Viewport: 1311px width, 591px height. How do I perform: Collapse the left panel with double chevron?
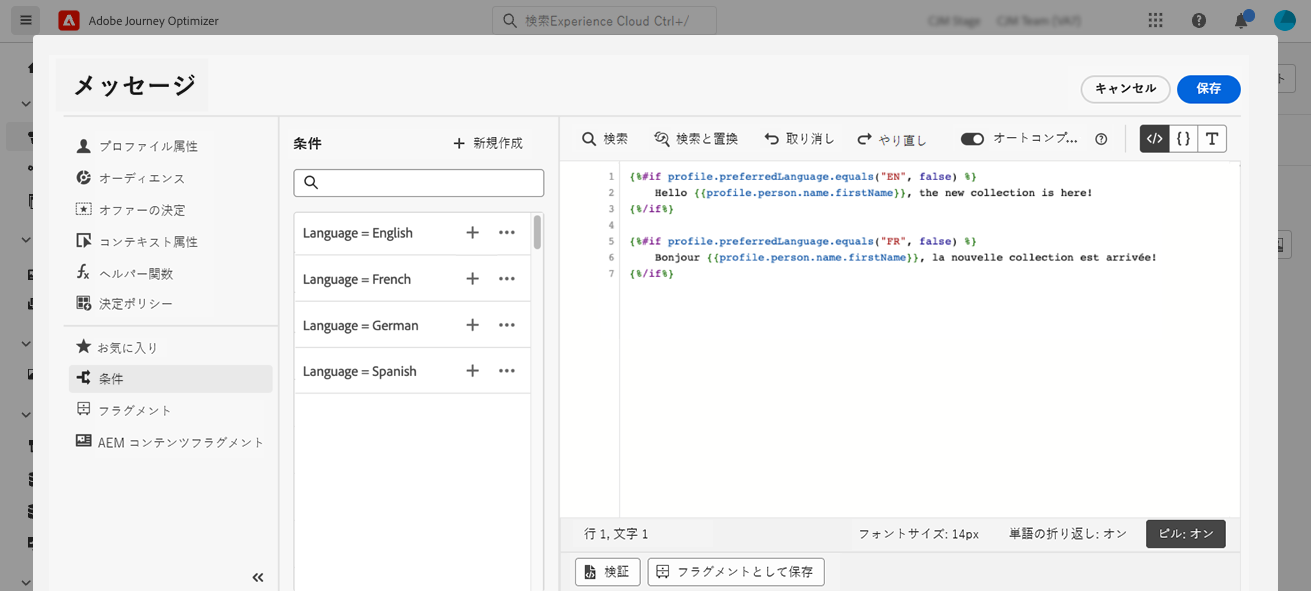[258, 577]
